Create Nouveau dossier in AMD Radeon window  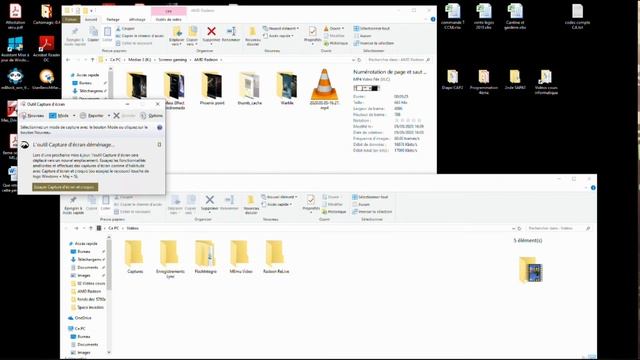click(x=253, y=36)
